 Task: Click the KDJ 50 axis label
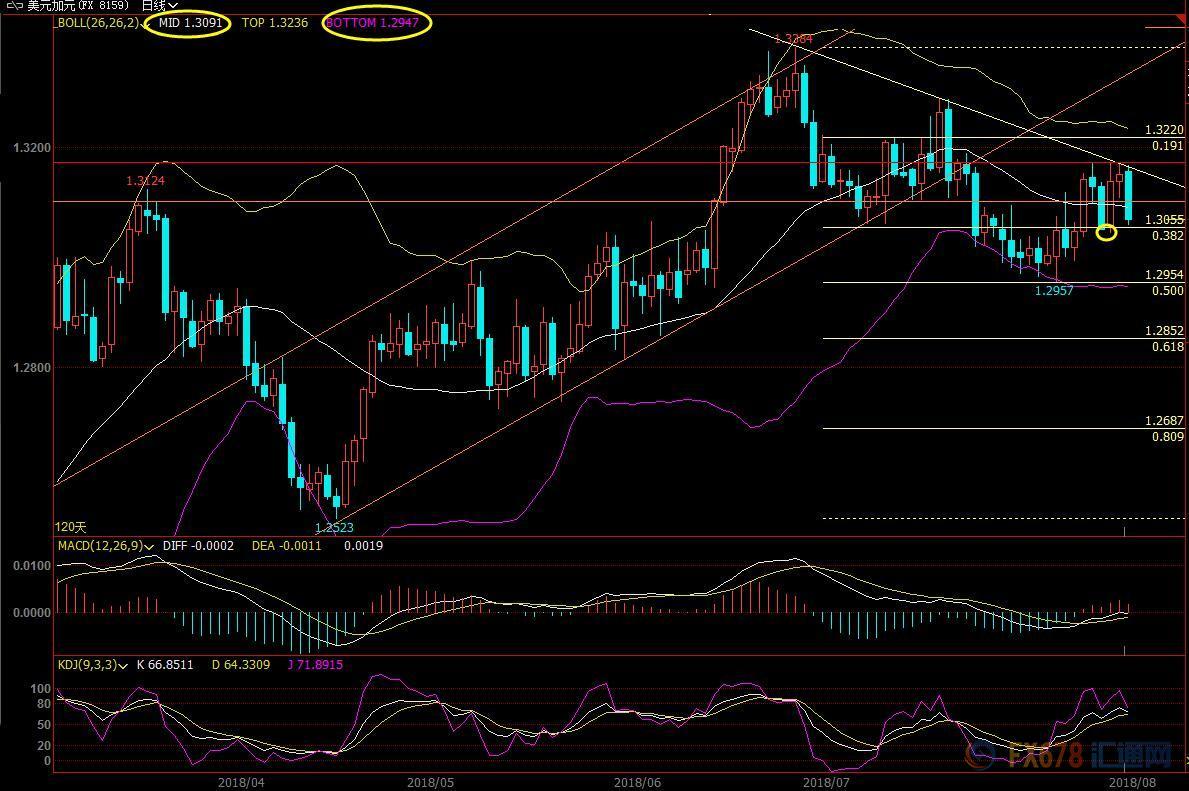point(44,725)
